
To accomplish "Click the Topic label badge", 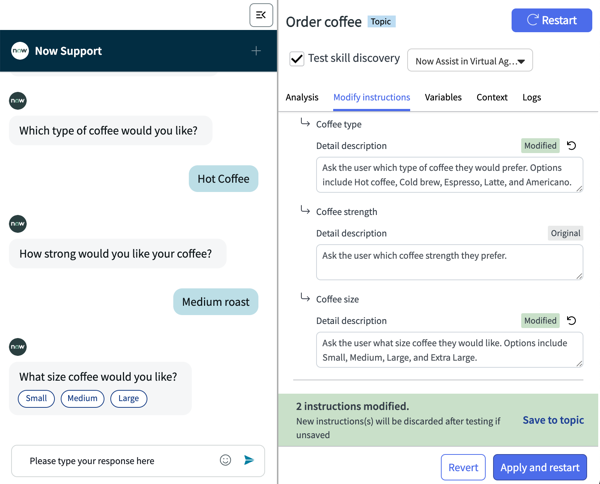I will click(381, 21).
